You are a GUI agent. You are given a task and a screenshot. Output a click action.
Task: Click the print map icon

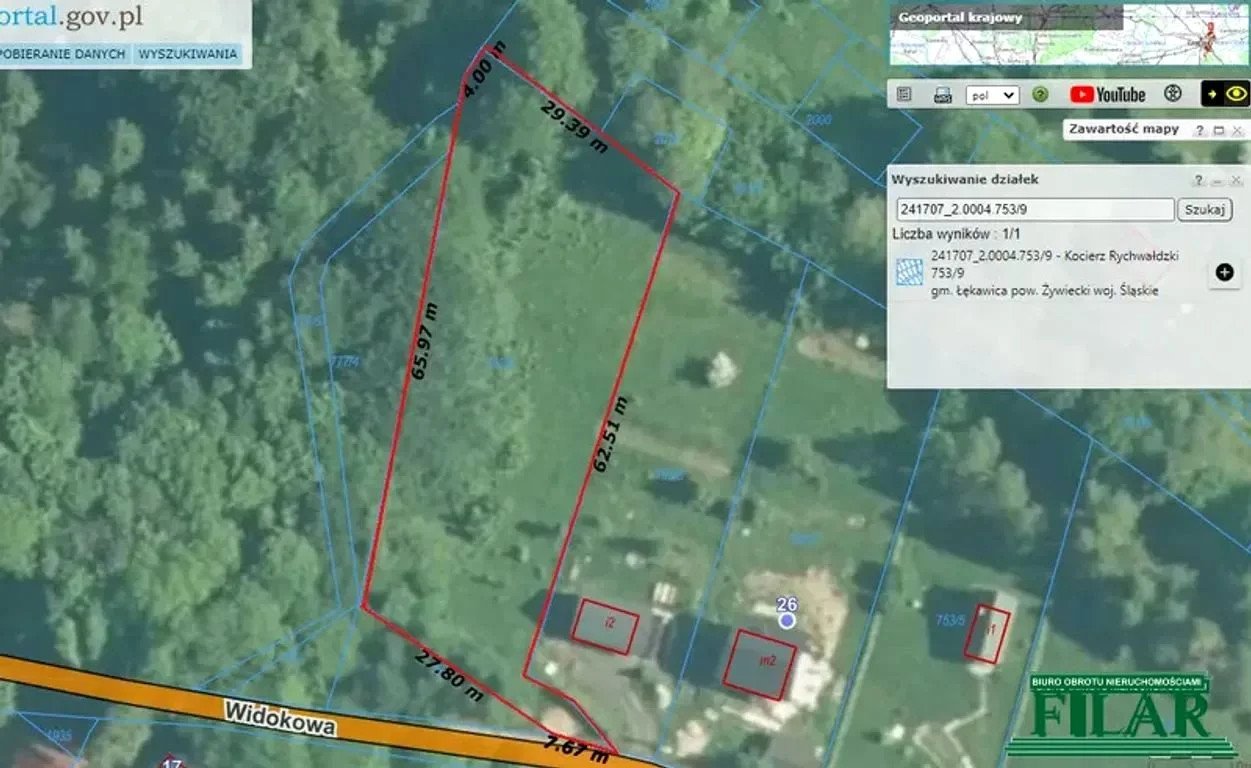pyautogui.click(x=941, y=94)
